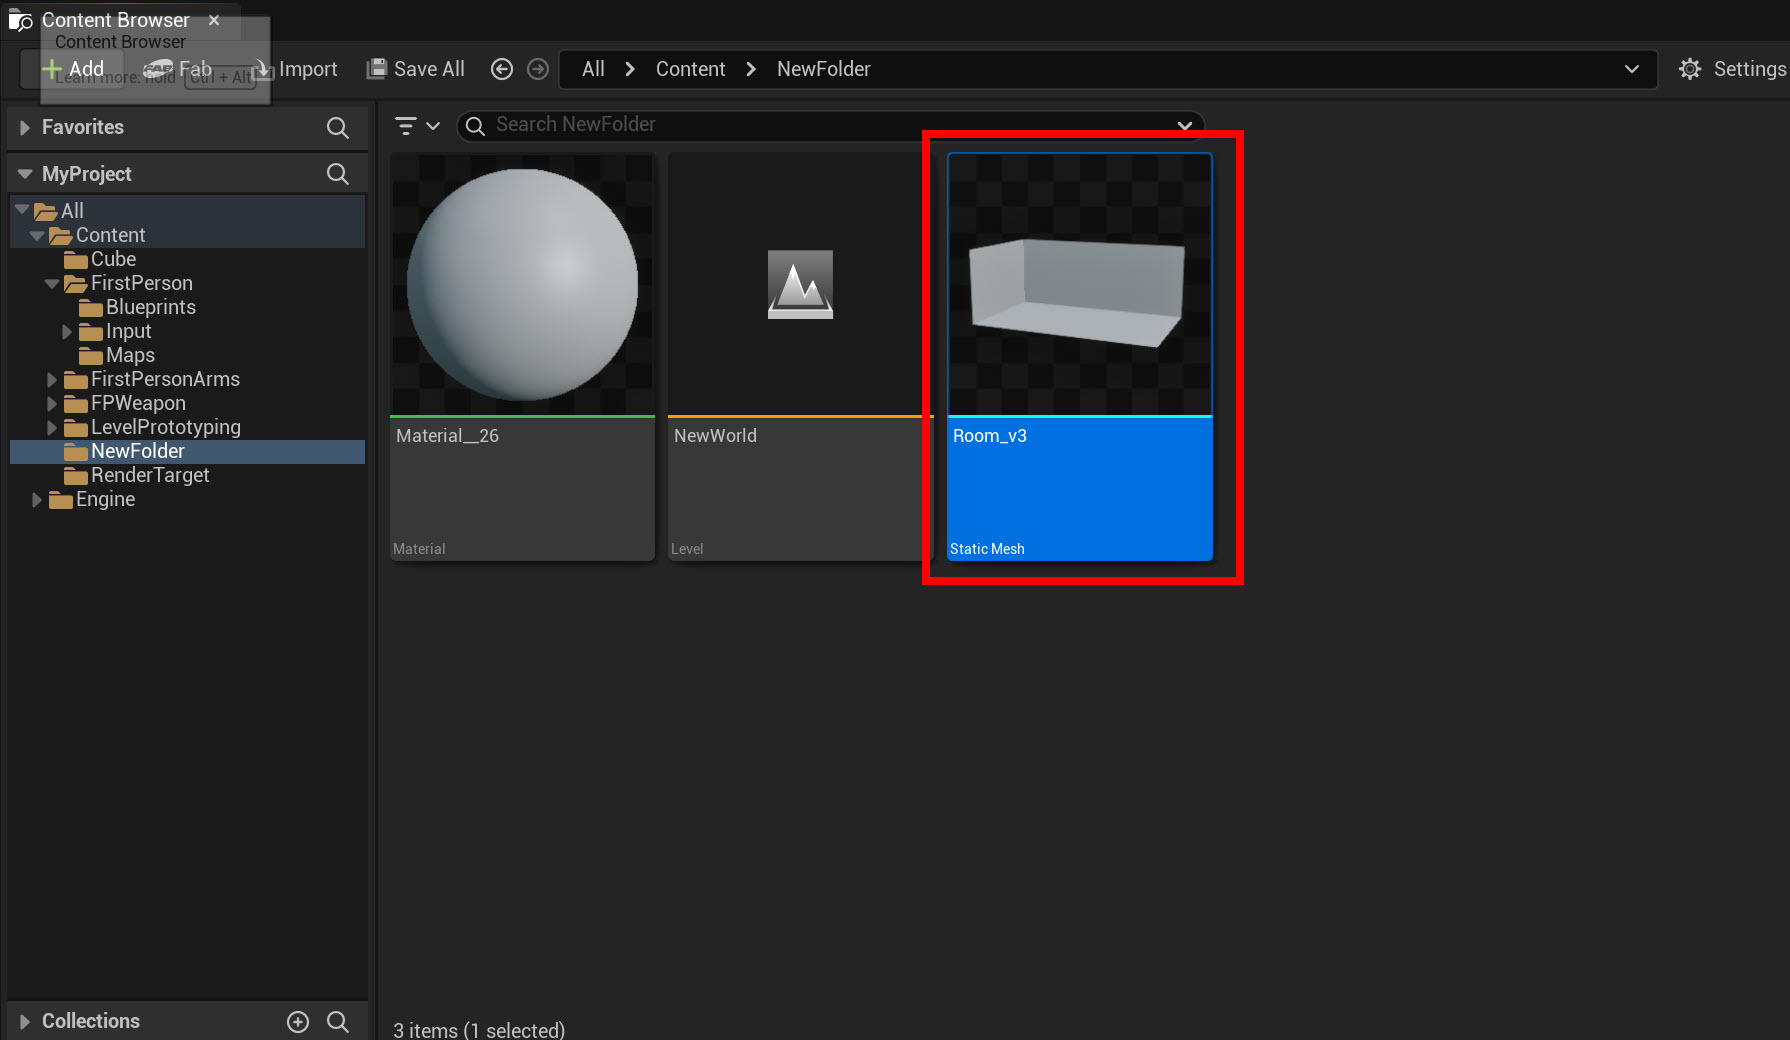
Task: Go forward in folder history
Action: tap(538, 69)
